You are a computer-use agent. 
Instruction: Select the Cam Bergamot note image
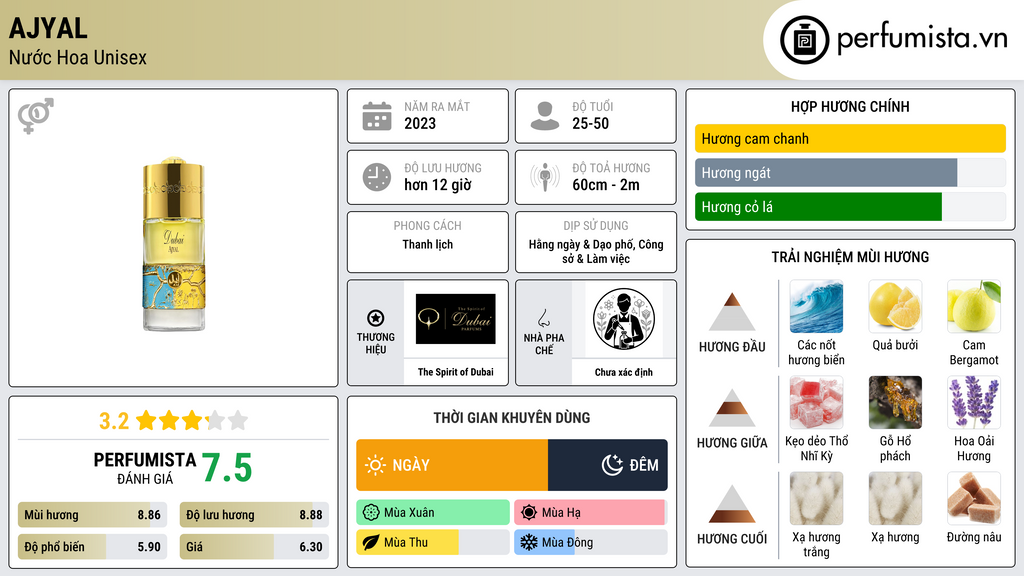[x=974, y=307]
